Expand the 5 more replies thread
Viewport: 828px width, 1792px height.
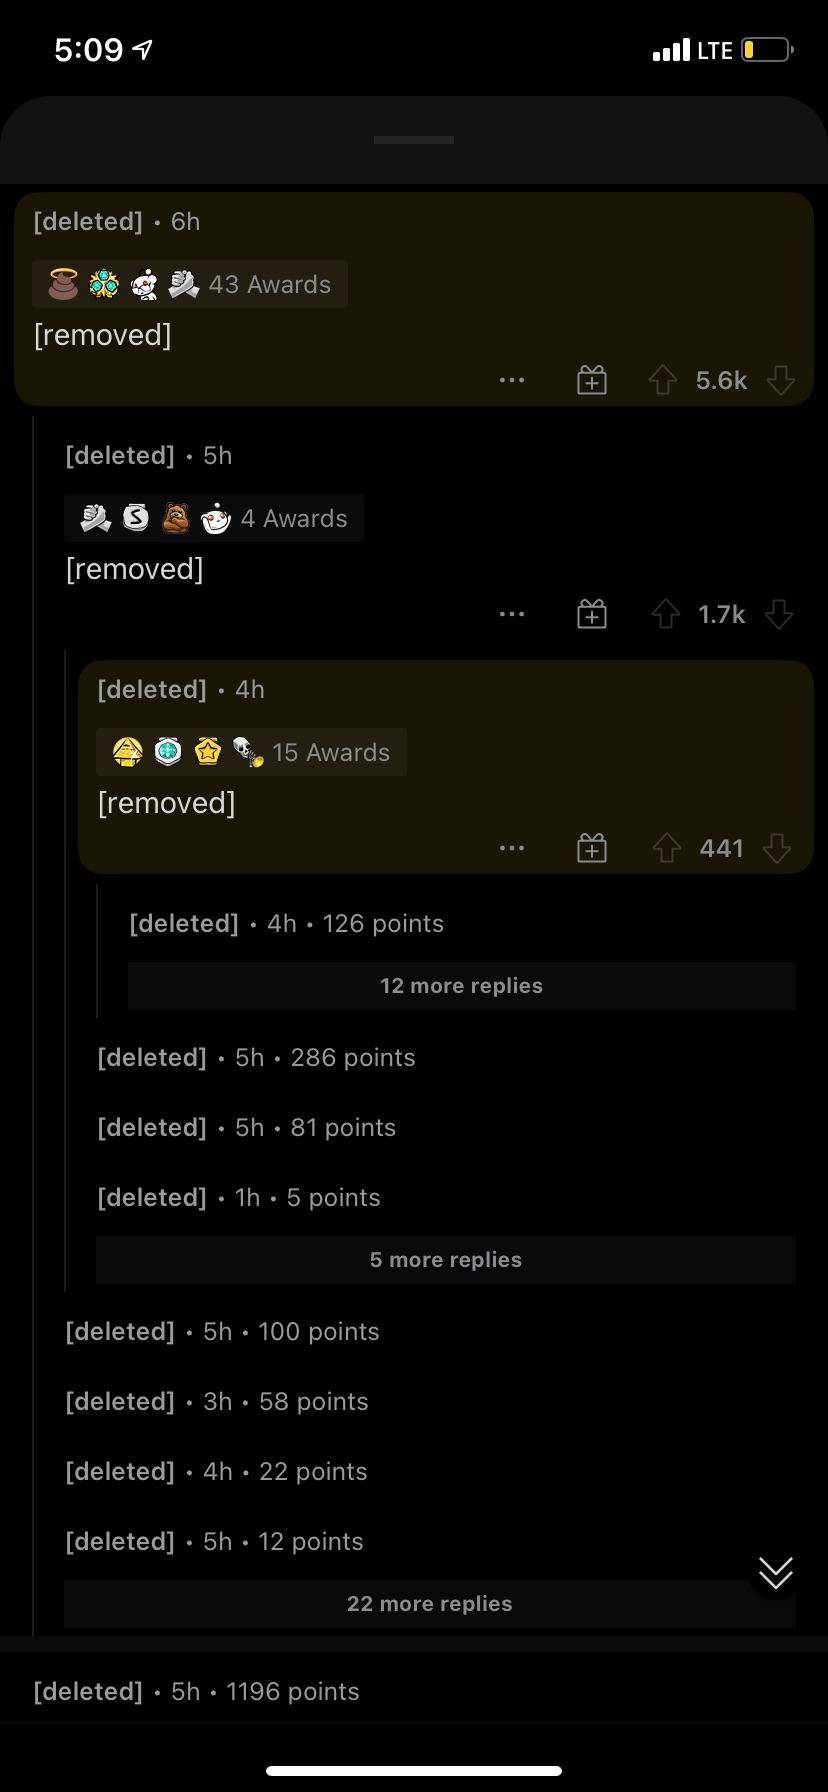click(x=445, y=1260)
